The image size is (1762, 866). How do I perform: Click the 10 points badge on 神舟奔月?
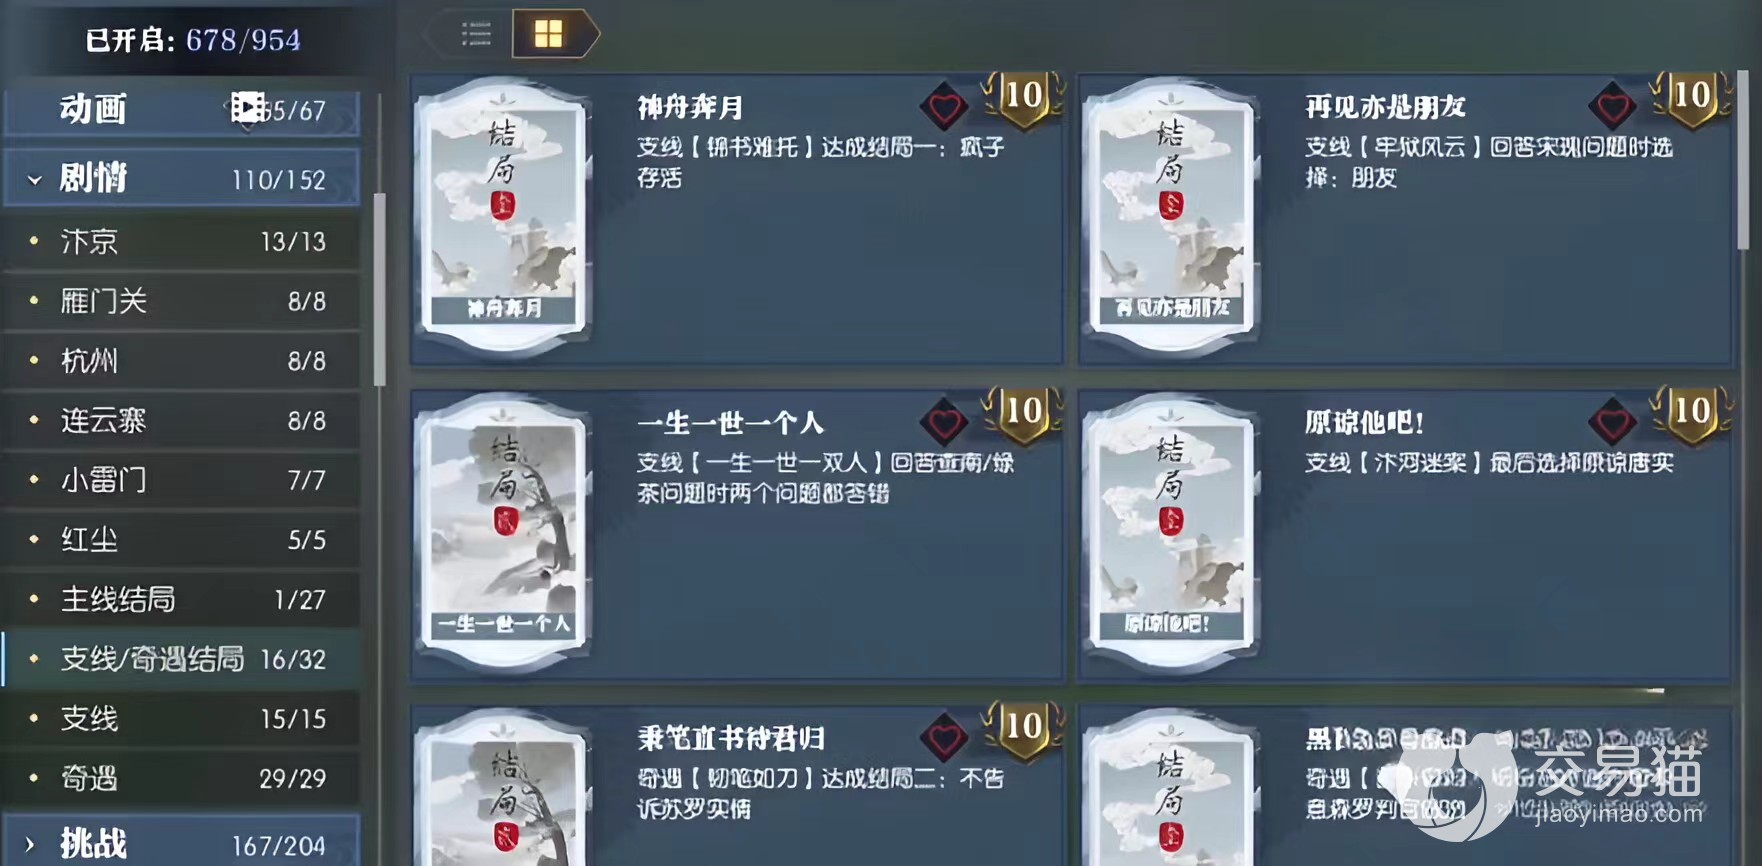click(x=1022, y=99)
